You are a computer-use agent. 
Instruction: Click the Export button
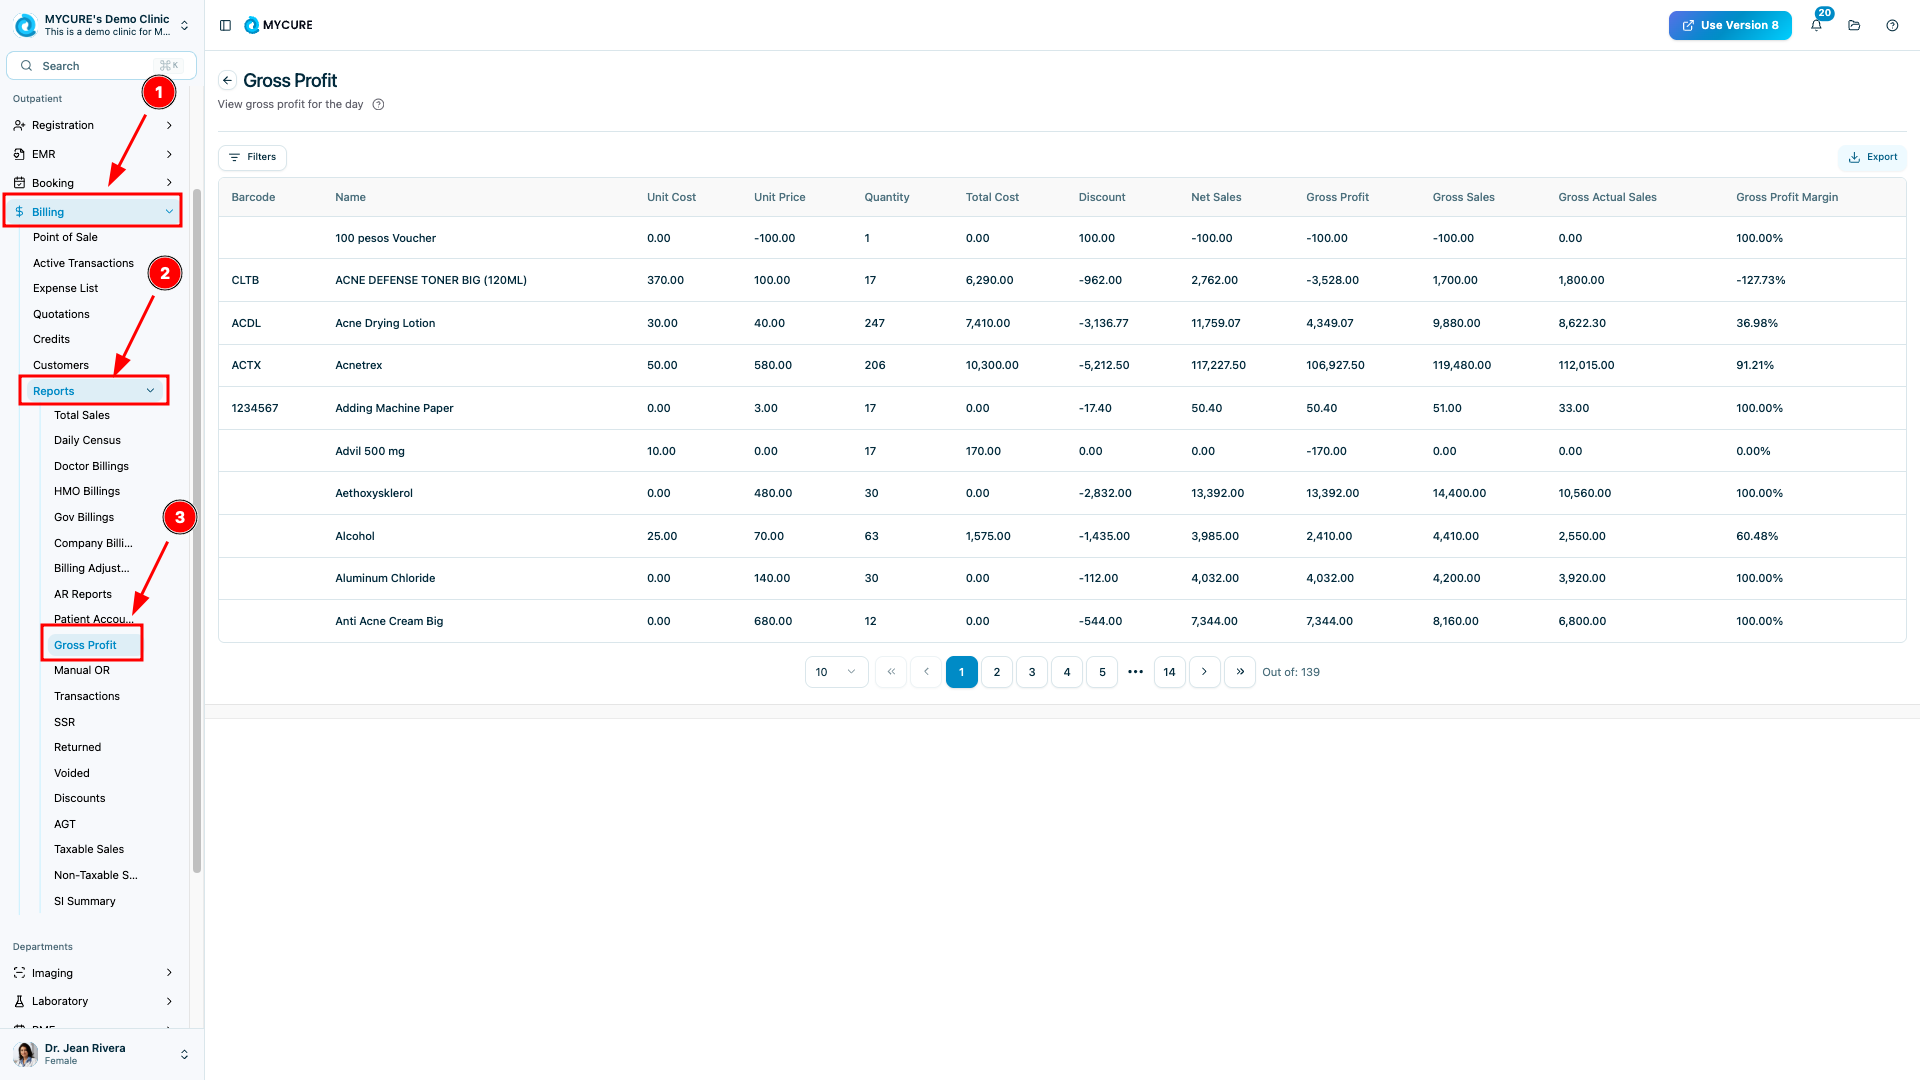(1872, 157)
